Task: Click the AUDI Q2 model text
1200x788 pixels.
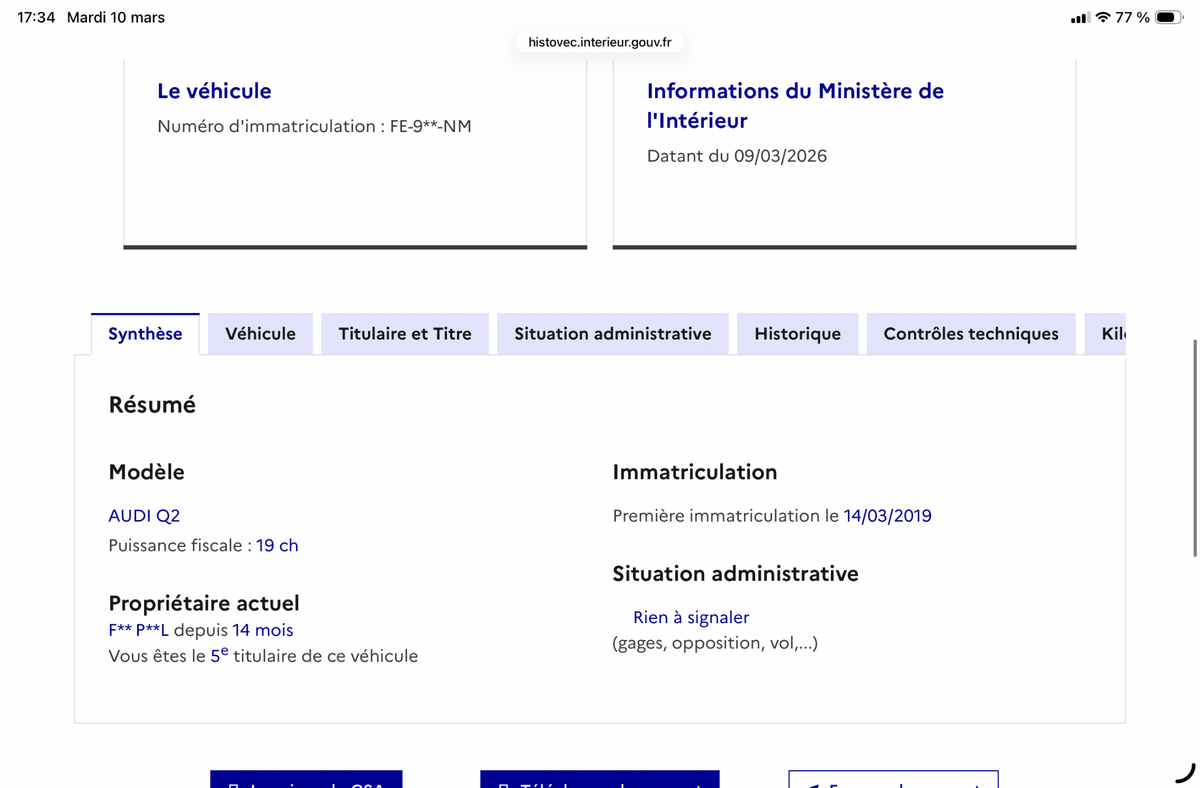Action: (144, 516)
